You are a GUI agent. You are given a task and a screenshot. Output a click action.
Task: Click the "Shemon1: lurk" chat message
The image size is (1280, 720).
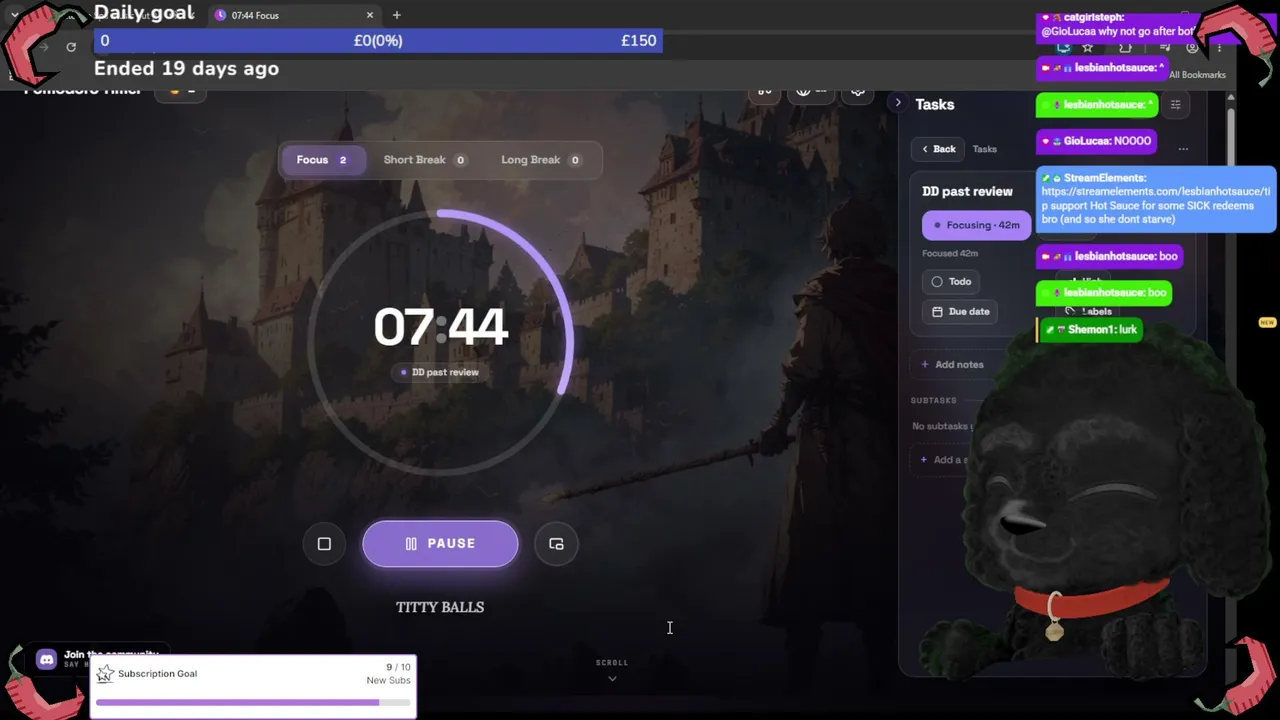click(x=1091, y=330)
